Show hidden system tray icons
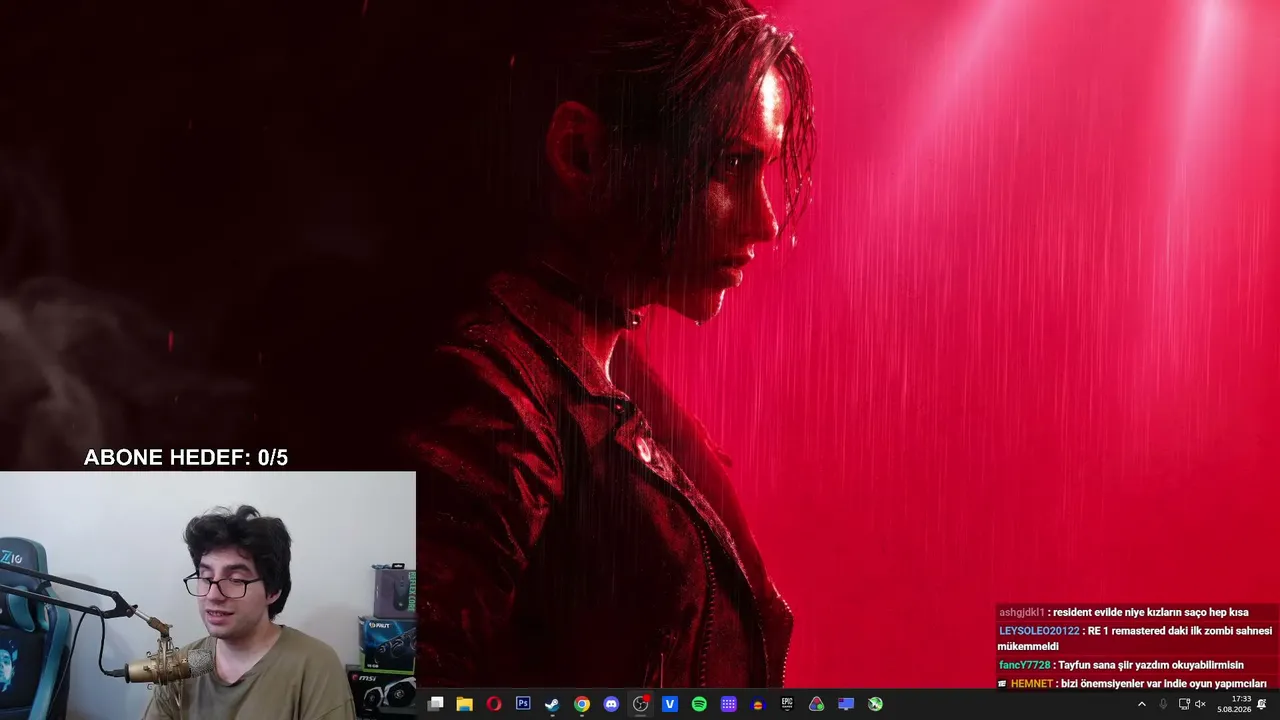 click(1142, 704)
